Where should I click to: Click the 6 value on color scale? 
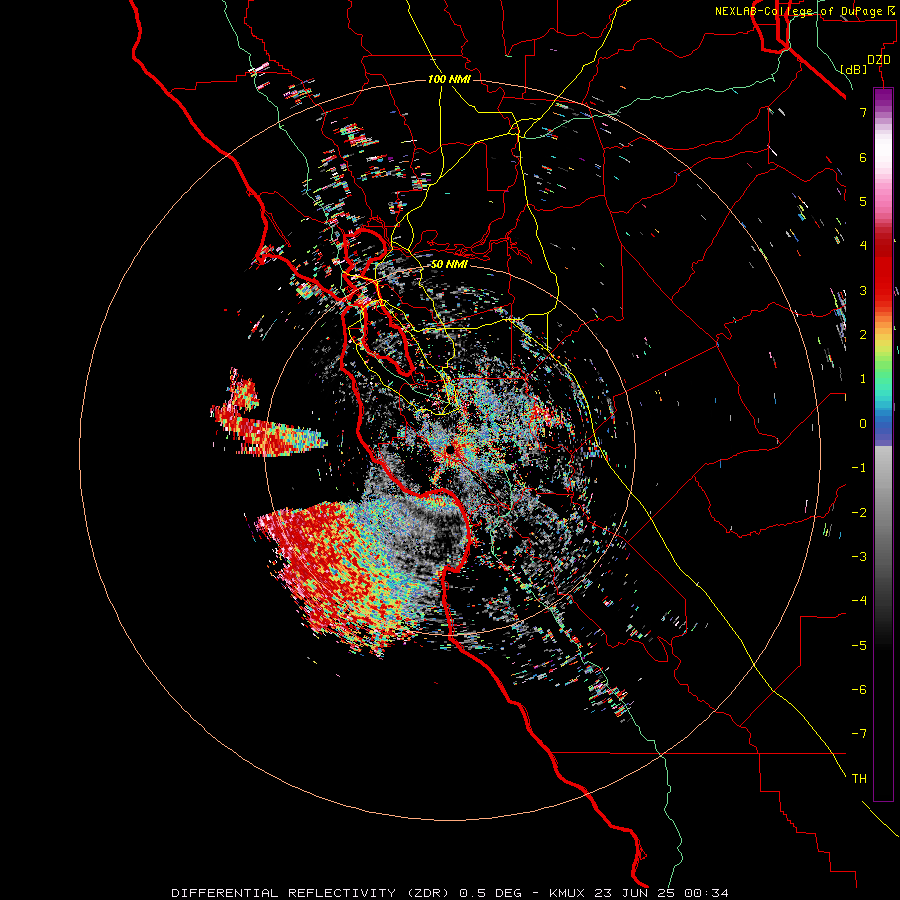863,157
